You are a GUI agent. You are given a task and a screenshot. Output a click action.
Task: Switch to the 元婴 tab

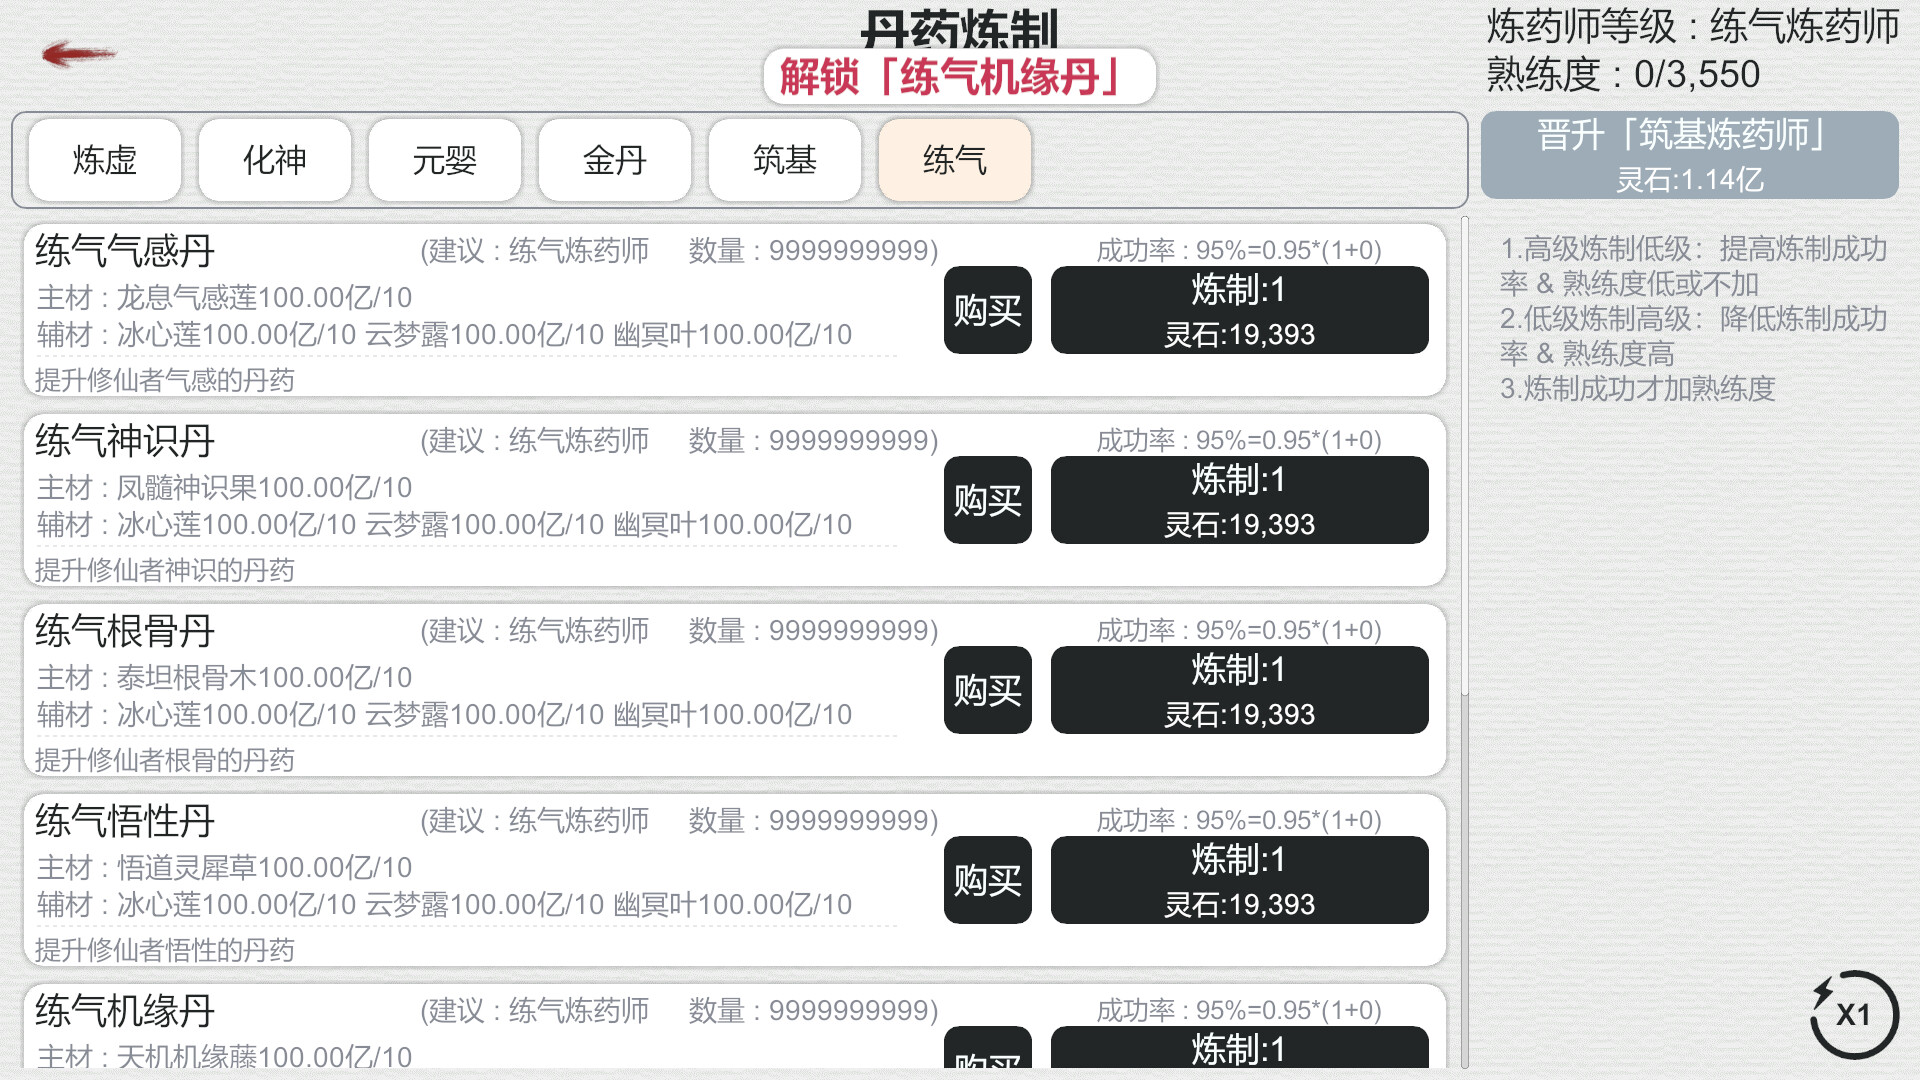(443, 160)
